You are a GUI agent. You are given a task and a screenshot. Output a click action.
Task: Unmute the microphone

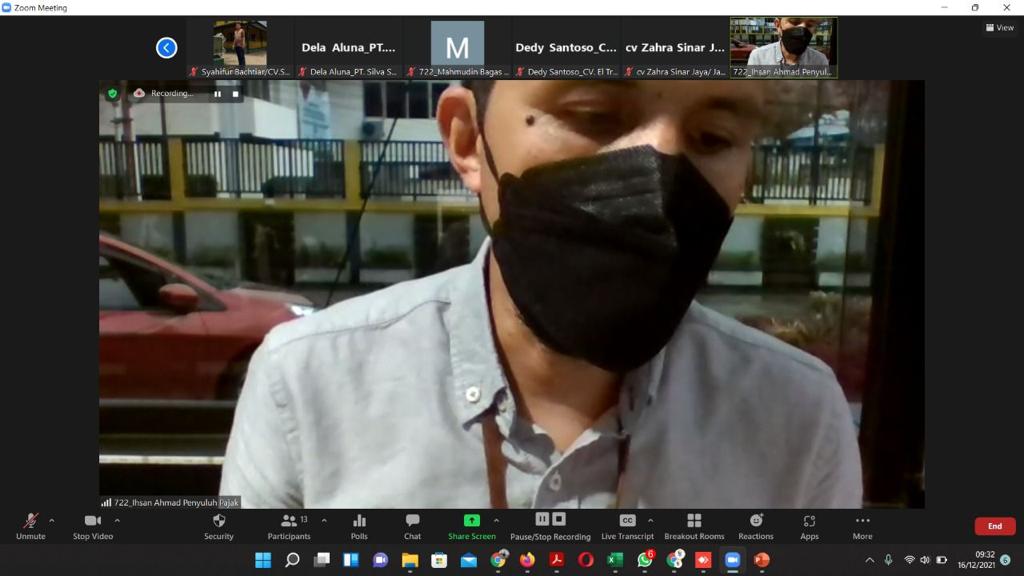[x=31, y=526]
